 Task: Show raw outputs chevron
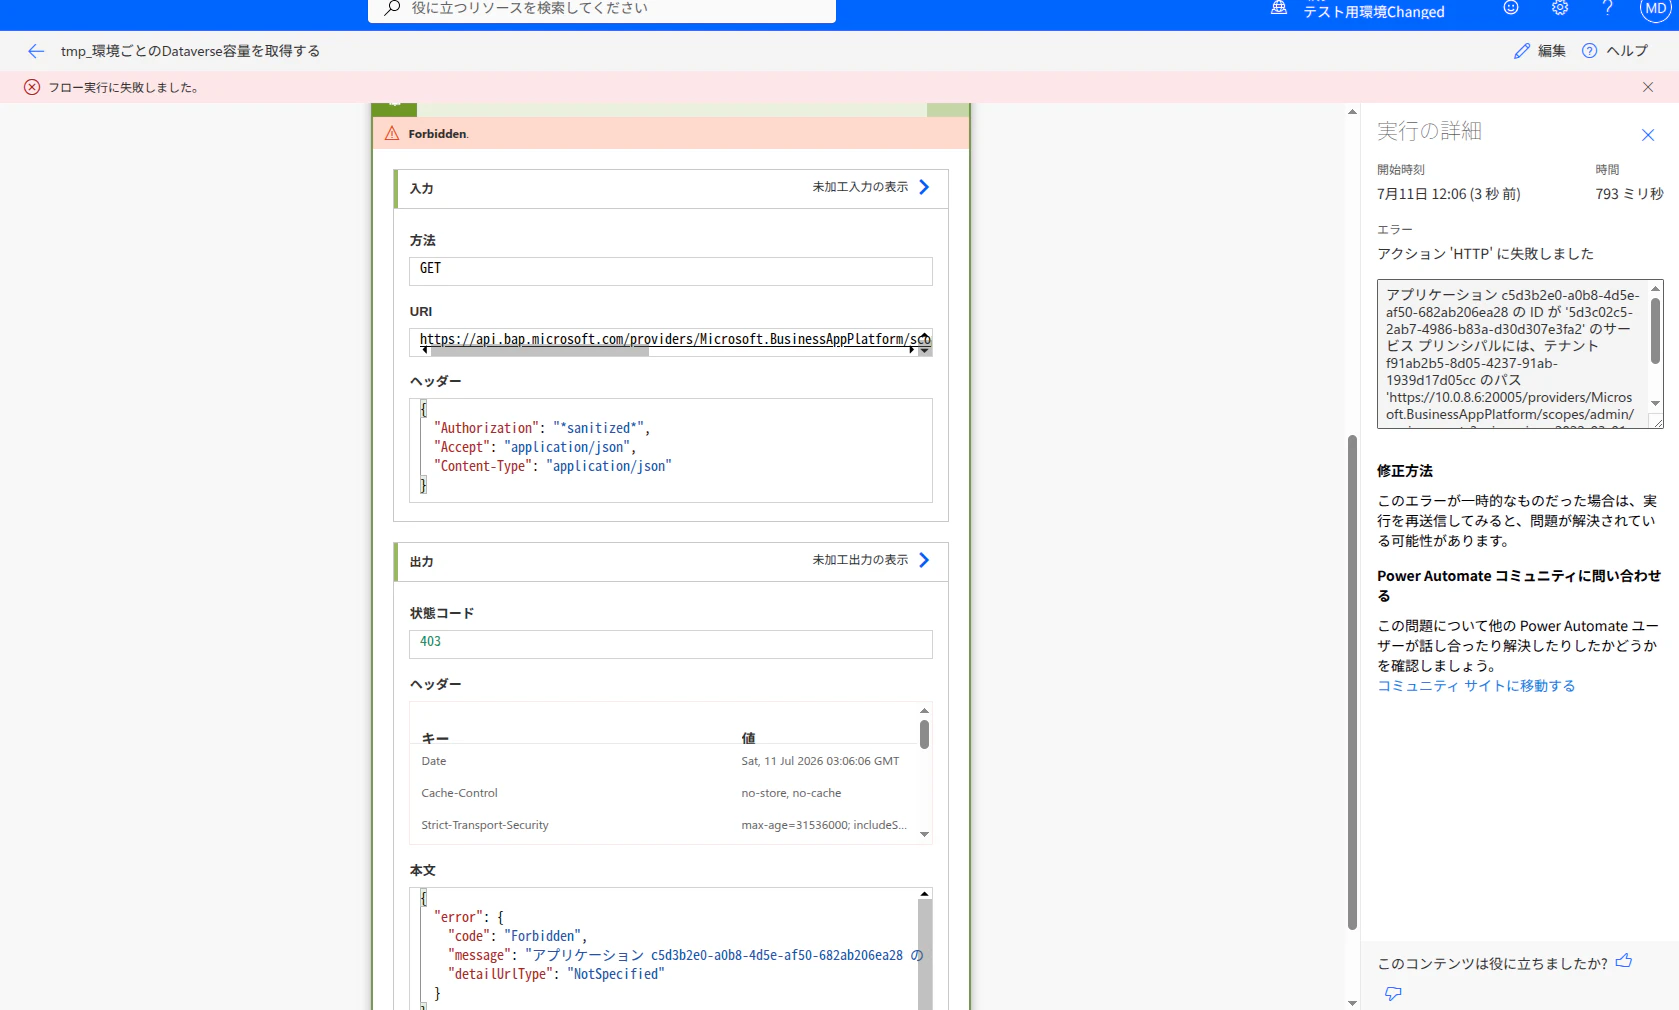tap(924, 560)
